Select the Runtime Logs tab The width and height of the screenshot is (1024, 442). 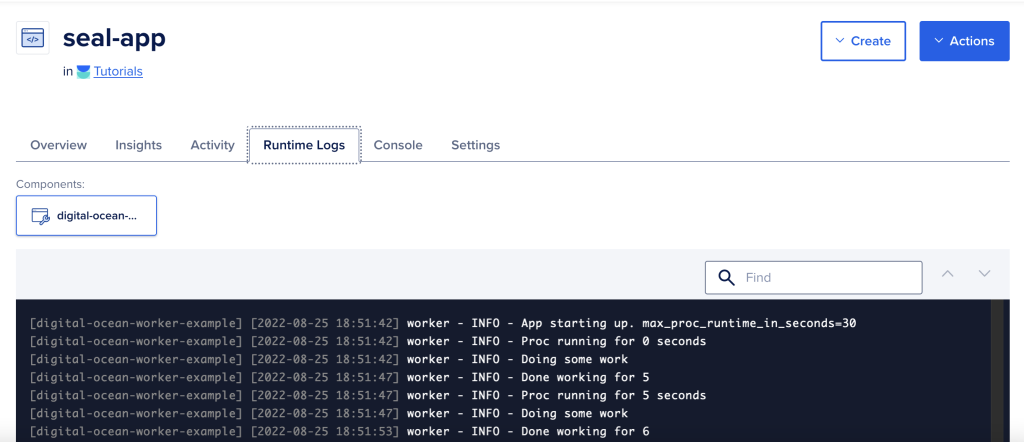304,145
